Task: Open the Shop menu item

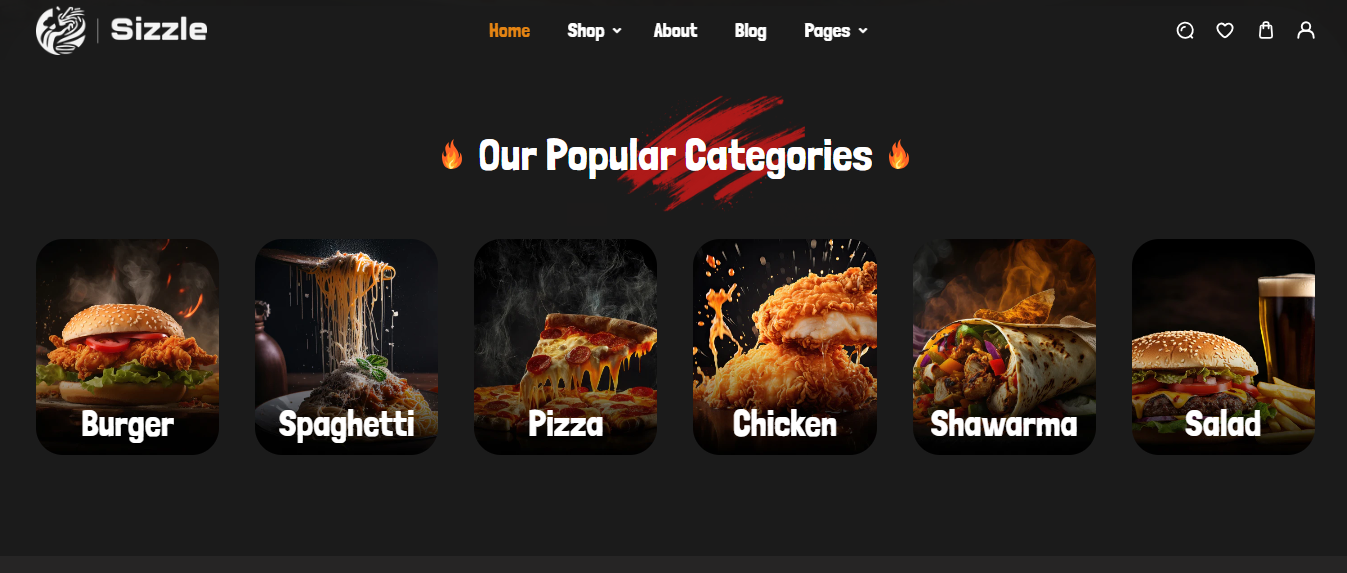Action: coord(586,31)
